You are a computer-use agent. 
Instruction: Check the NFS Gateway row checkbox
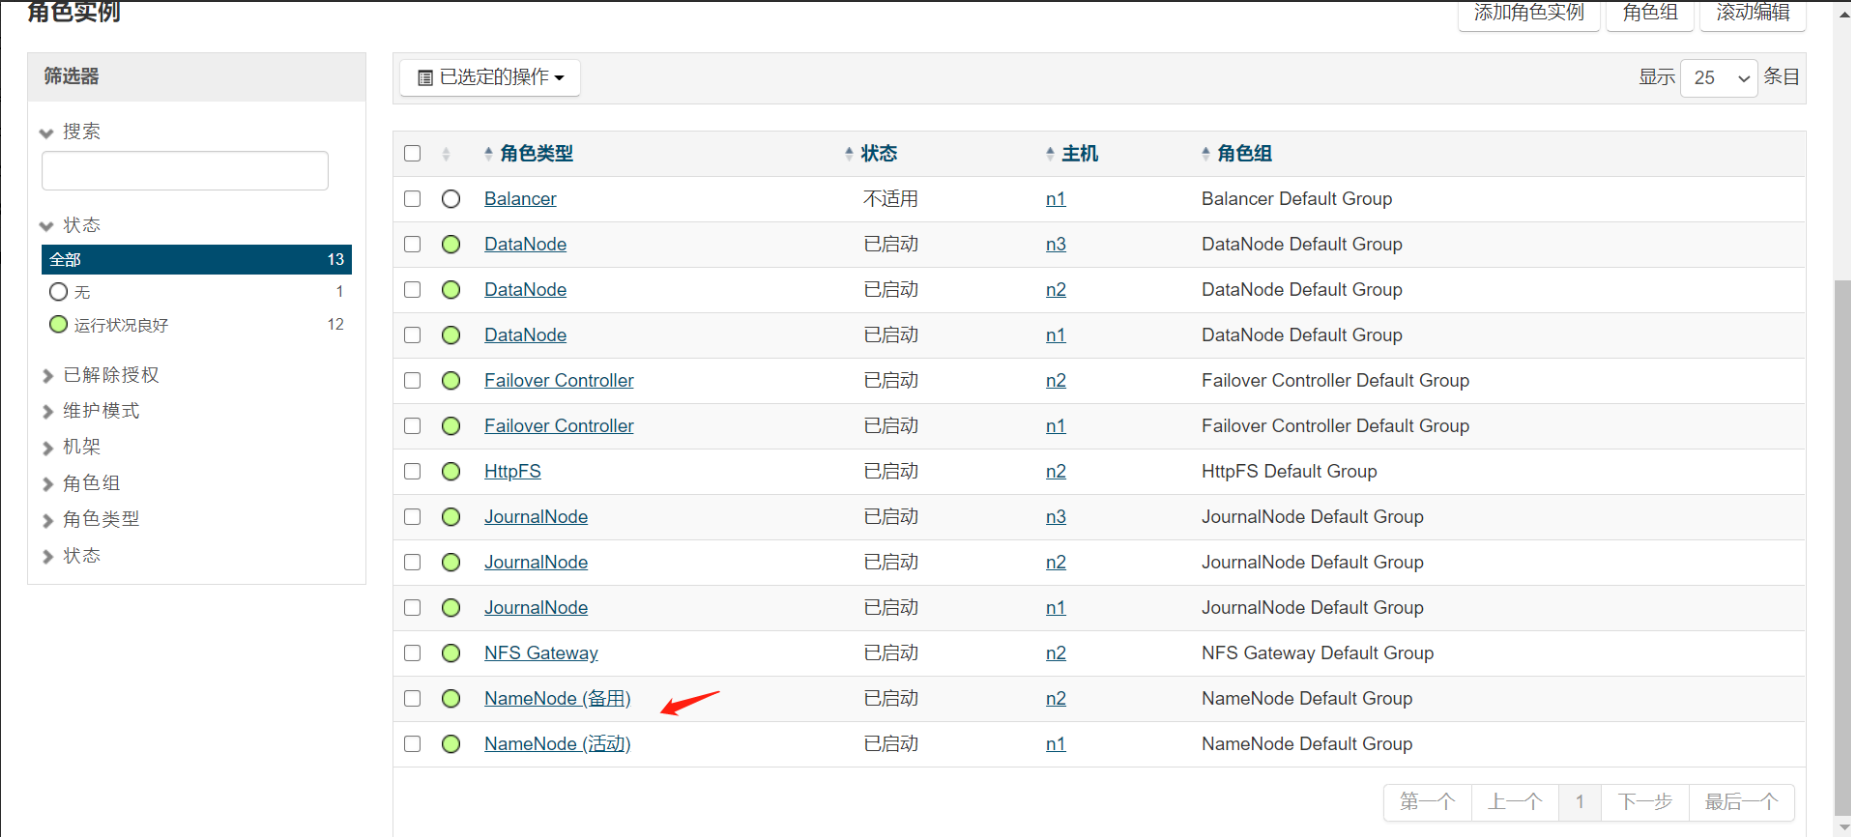(412, 653)
